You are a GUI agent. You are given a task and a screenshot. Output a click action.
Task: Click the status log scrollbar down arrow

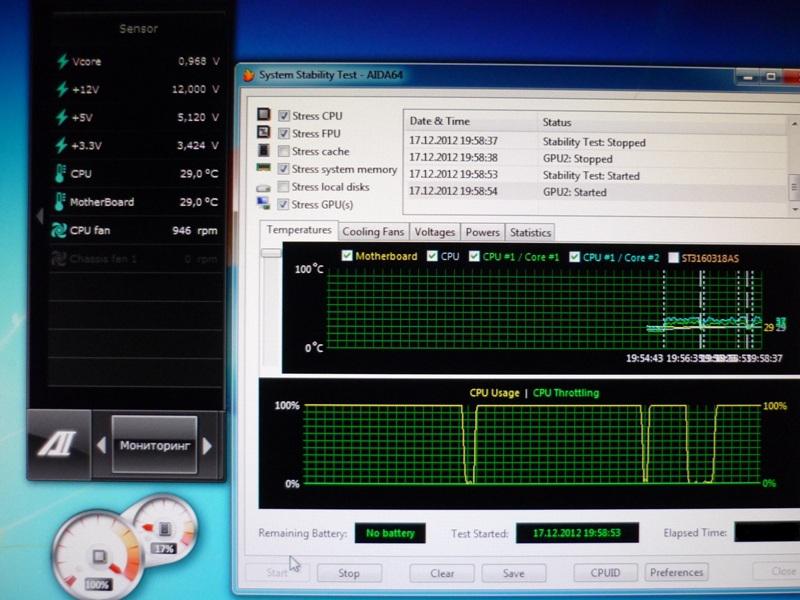794,210
